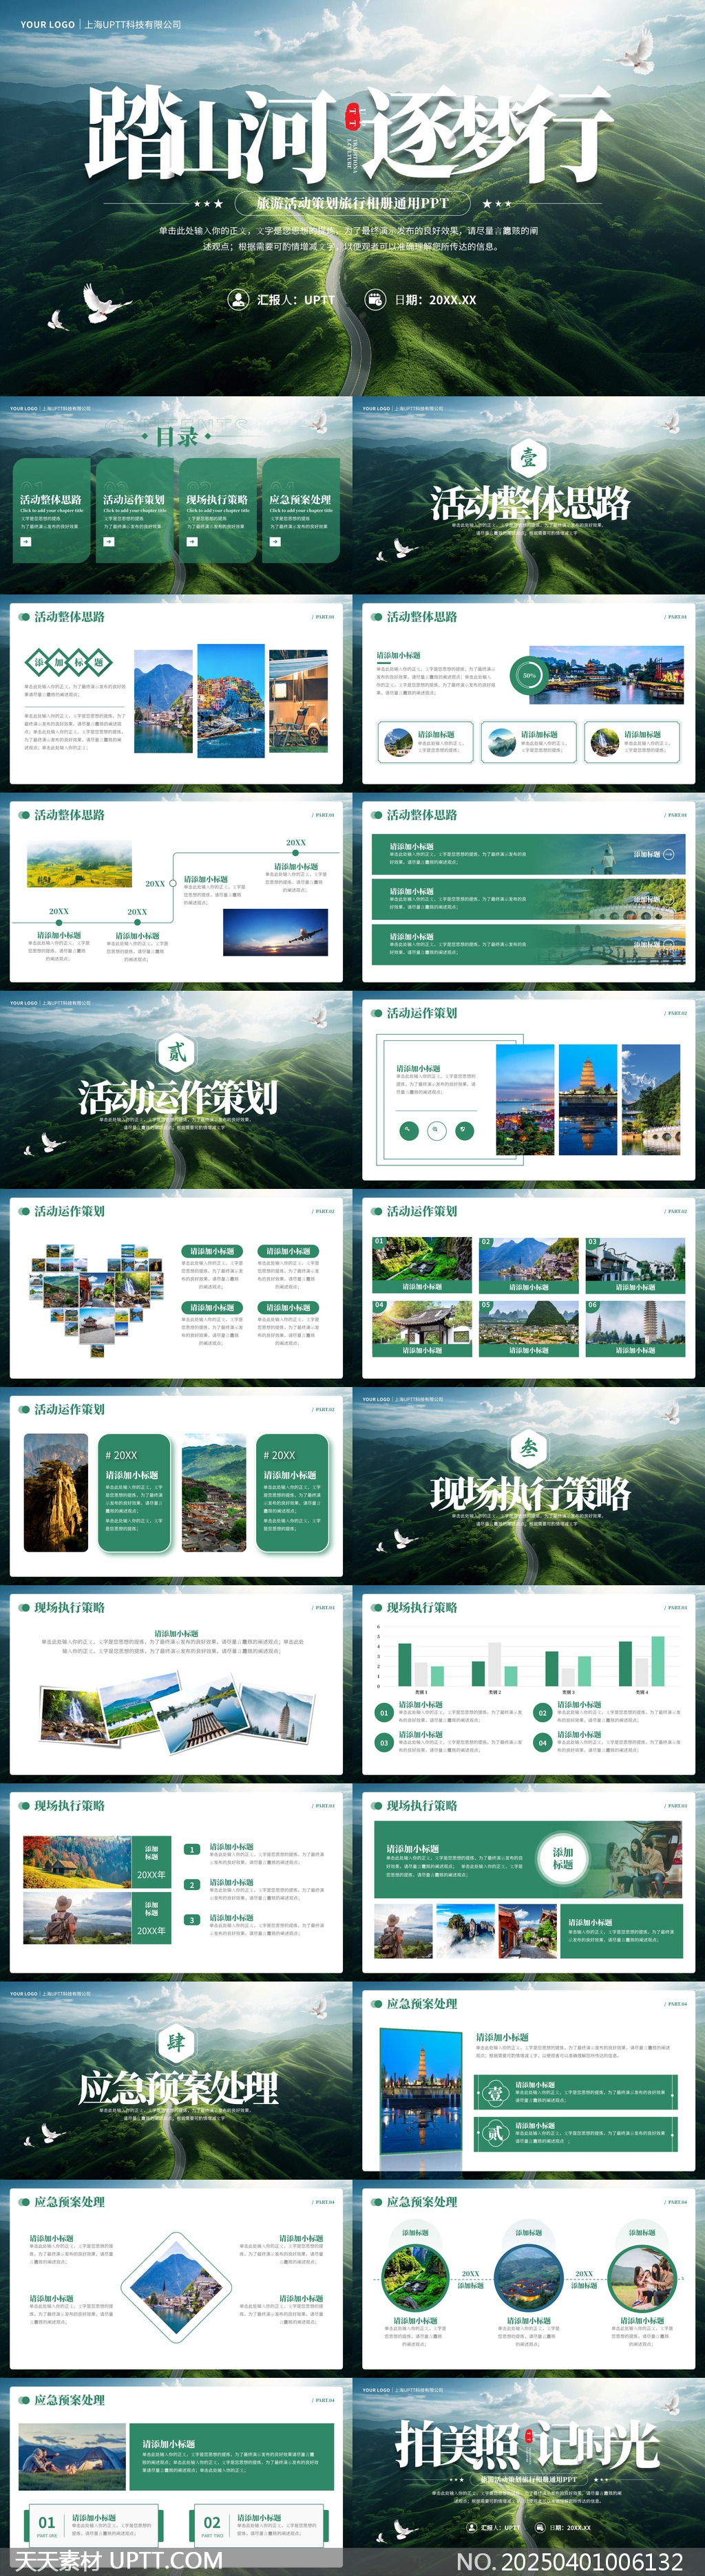705x2576 pixels.
Task: Click the round 添加标题 circle on green banner
Action: (563, 1858)
